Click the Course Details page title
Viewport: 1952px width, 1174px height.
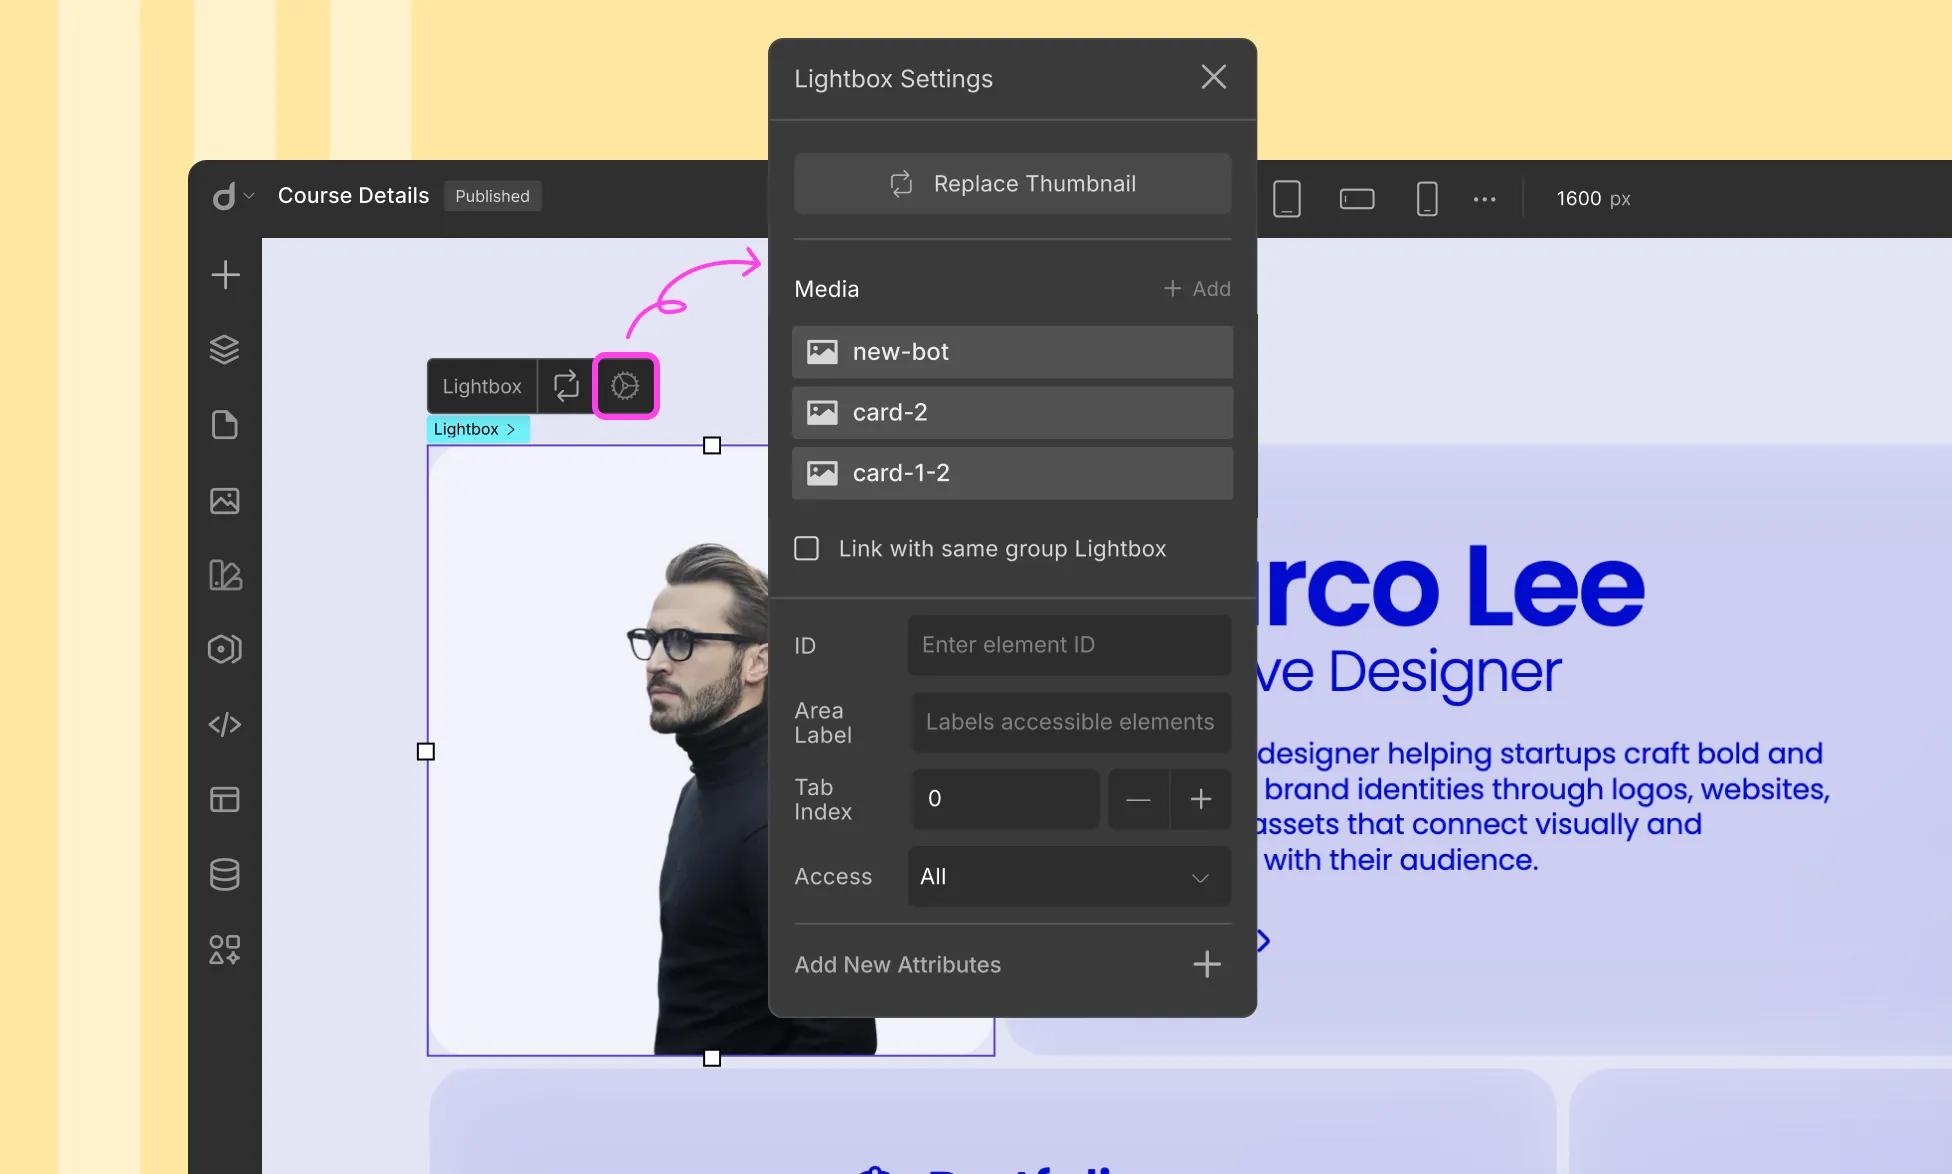(353, 196)
